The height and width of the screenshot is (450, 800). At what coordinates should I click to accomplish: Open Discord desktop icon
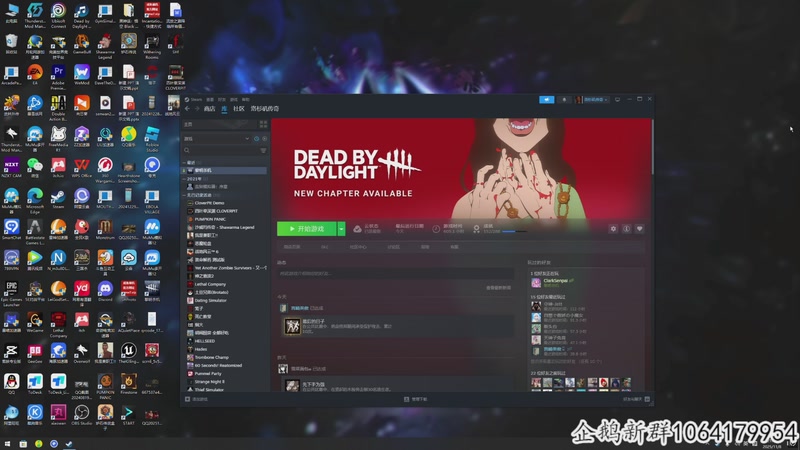pos(105,291)
